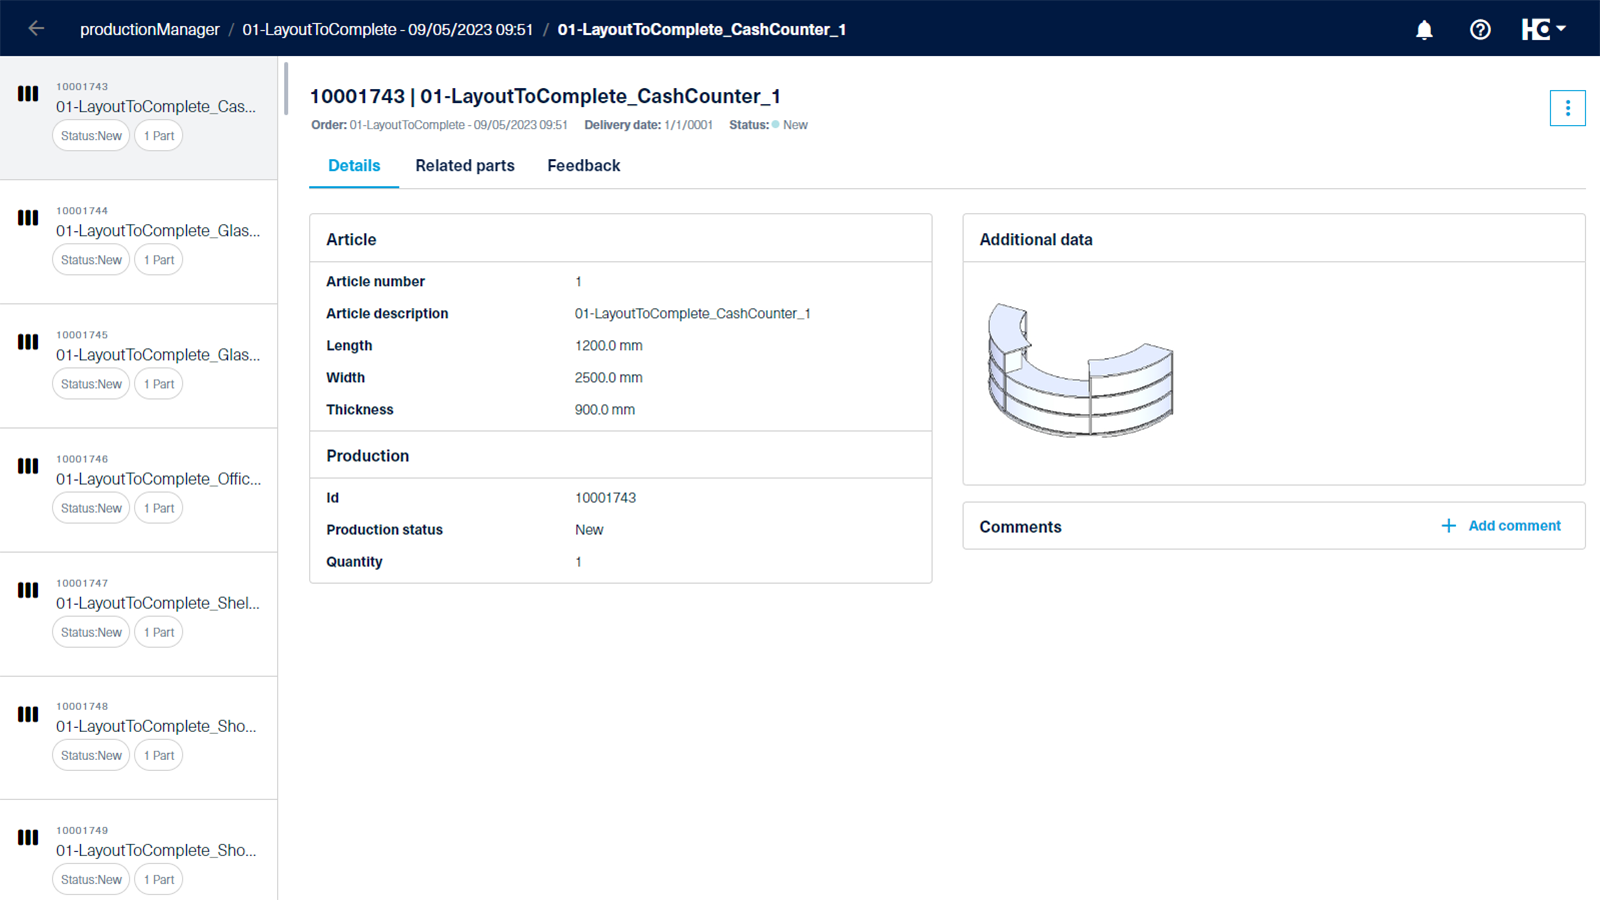Switch to the Feedback tab

[x=584, y=166]
